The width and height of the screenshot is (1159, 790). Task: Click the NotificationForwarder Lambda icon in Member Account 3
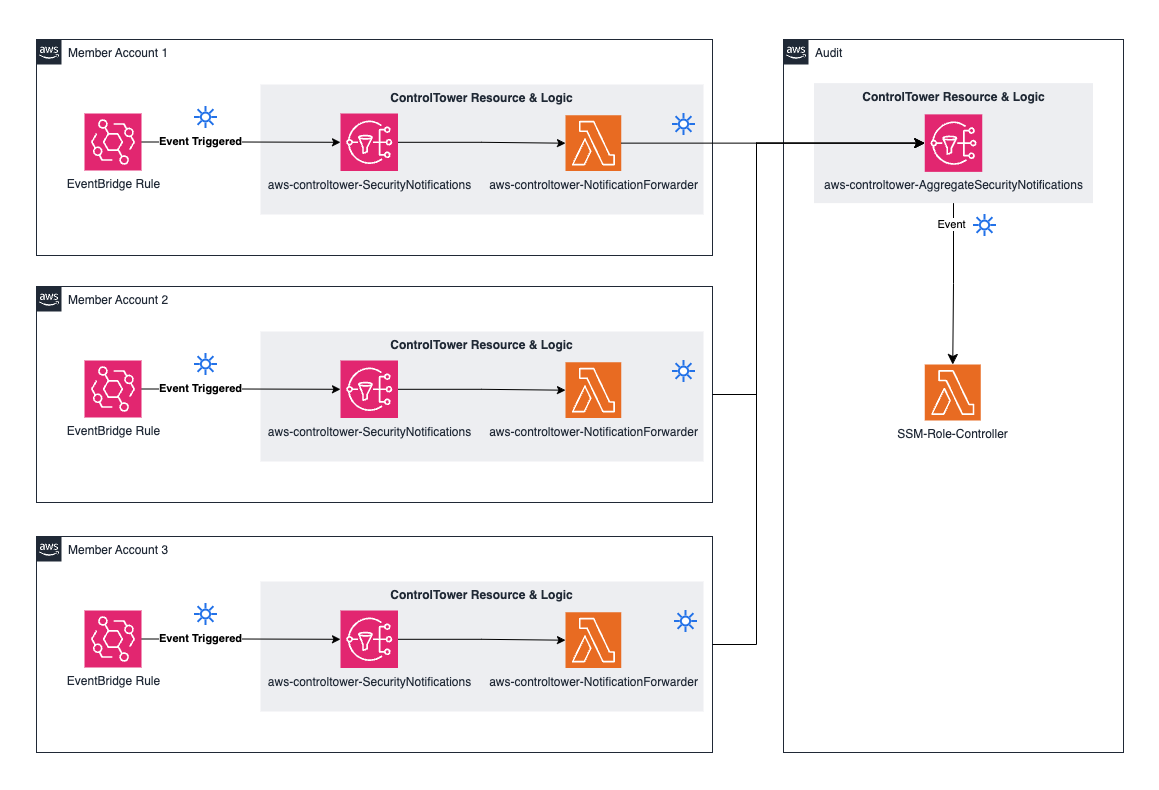(x=593, y=639)
